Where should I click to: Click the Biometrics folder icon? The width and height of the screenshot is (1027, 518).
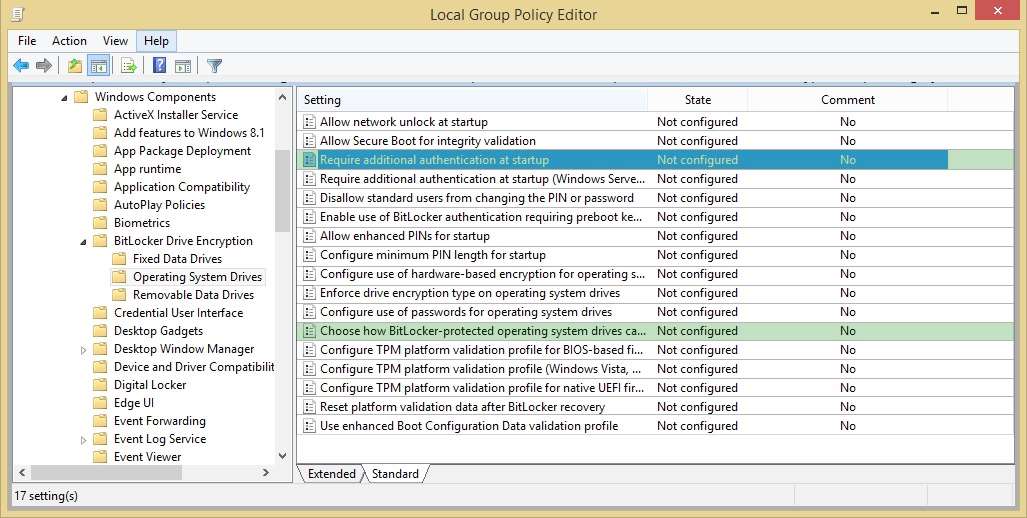100,223
